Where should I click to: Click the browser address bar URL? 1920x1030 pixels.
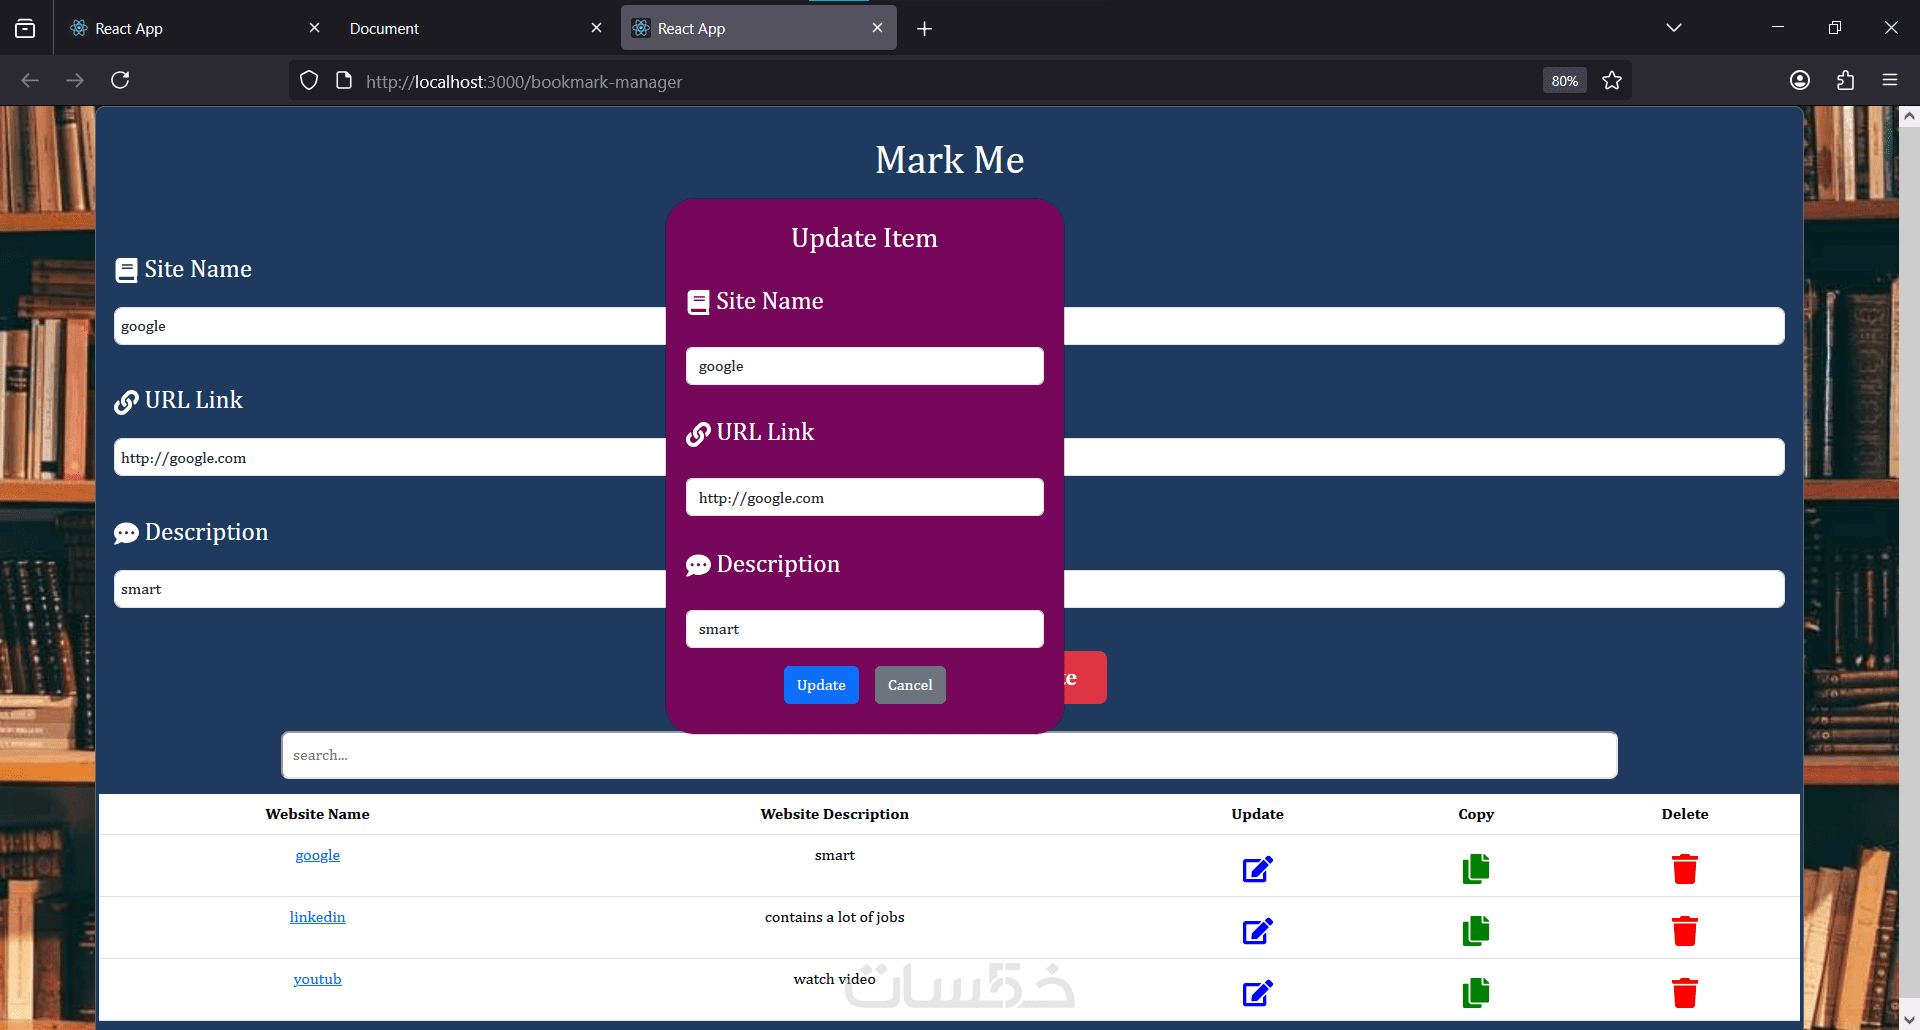524,81
